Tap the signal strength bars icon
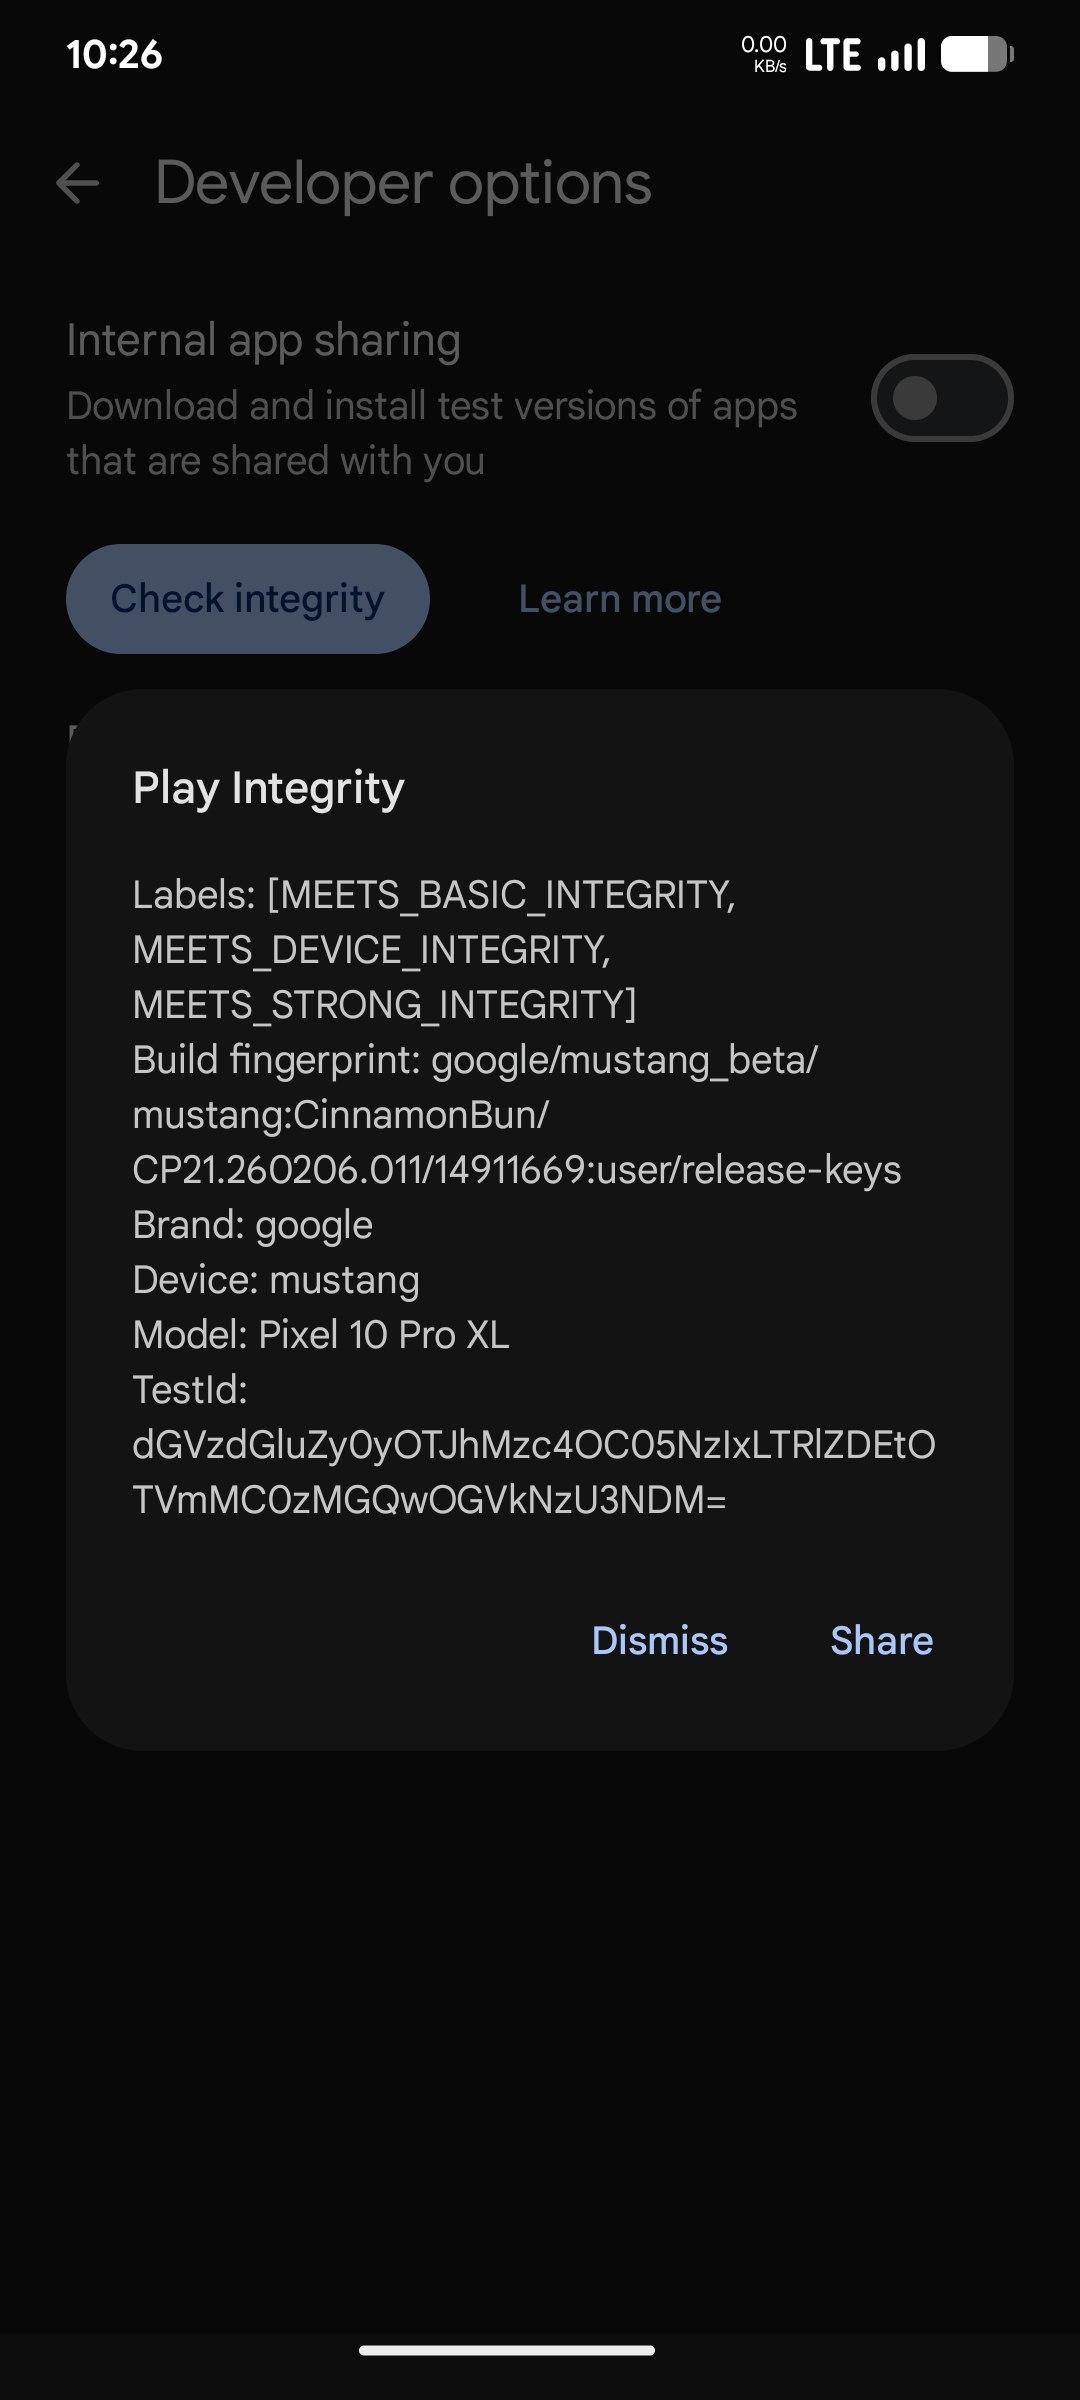Screen dimensions: 1080x2400 [901, 55]
